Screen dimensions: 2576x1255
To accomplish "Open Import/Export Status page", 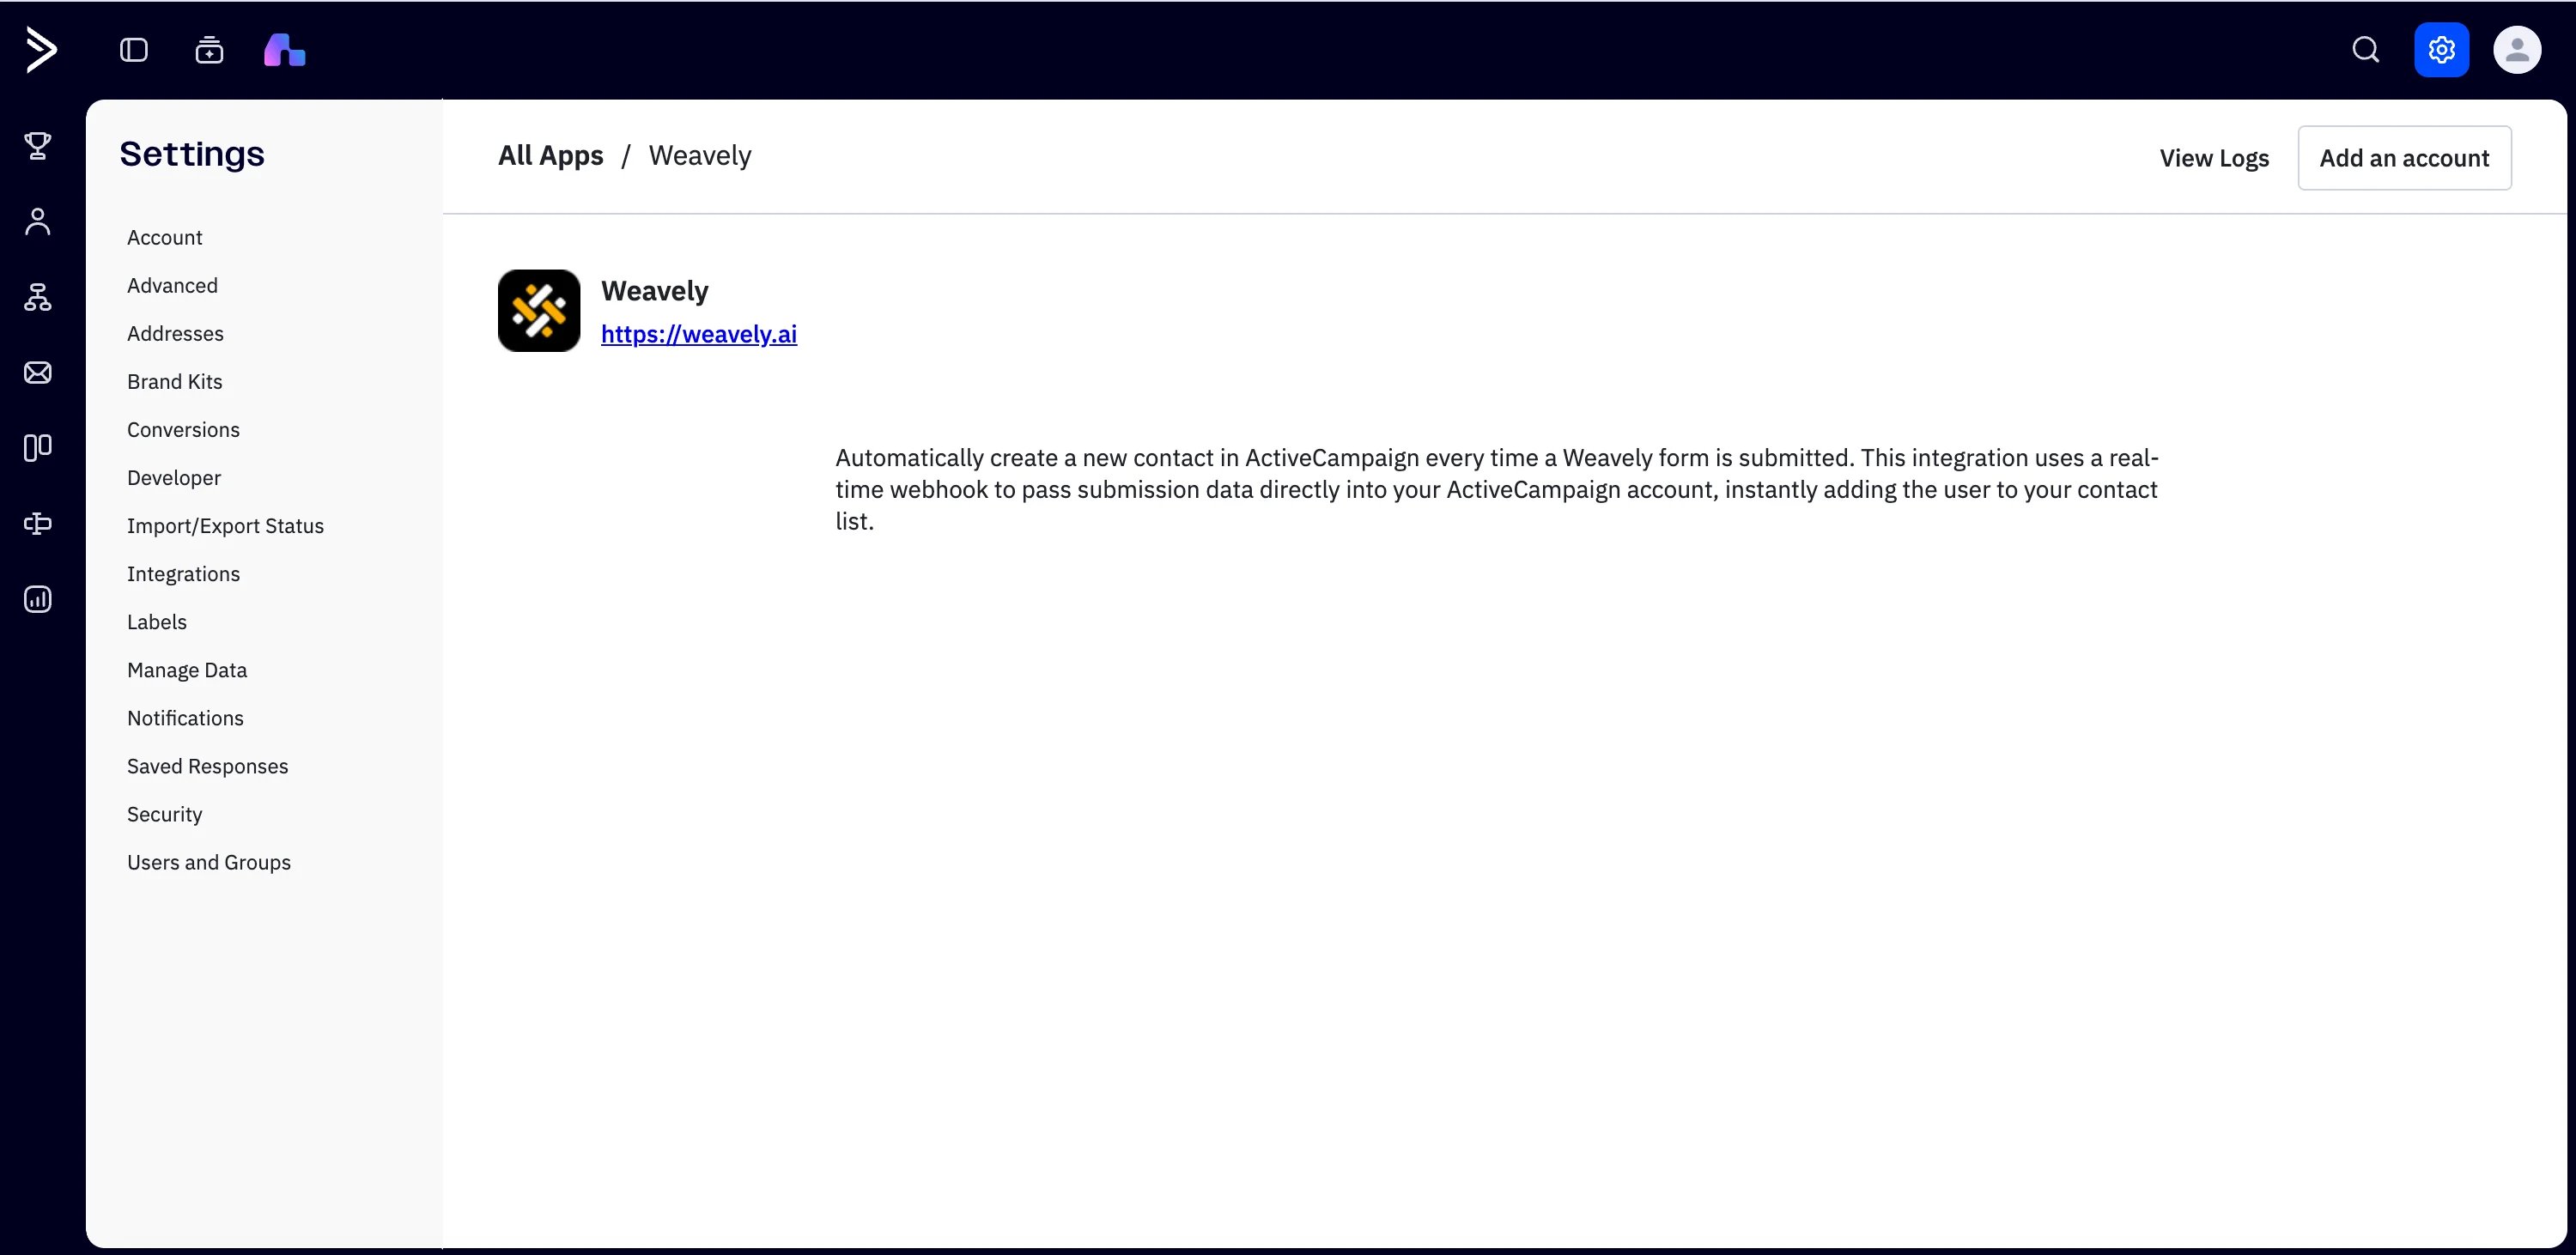I will tap(225, 526).
